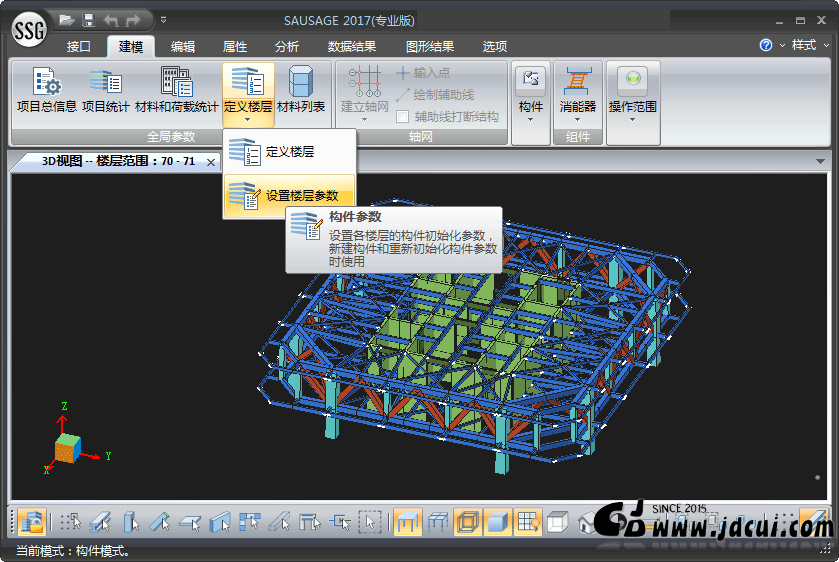839x562 pixels.
Task: Click the select-wall tool in bottom toolbar
Action: pyautogui.click(x=220, y=521)
